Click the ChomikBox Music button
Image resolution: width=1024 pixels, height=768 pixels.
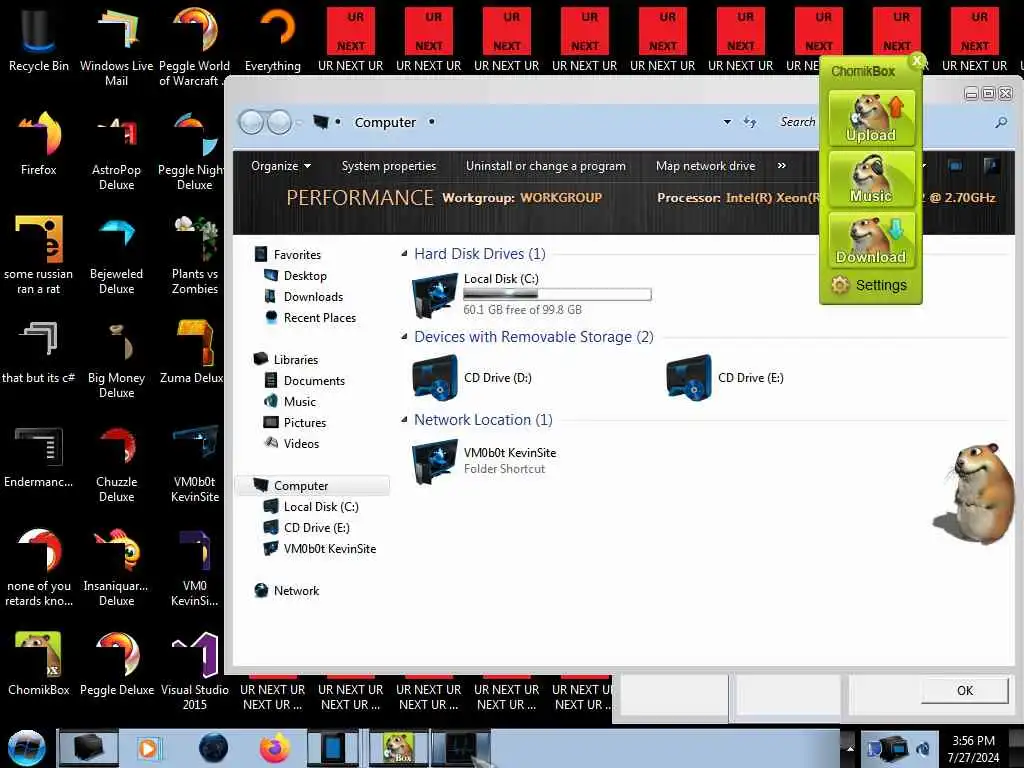click(871, 178)
